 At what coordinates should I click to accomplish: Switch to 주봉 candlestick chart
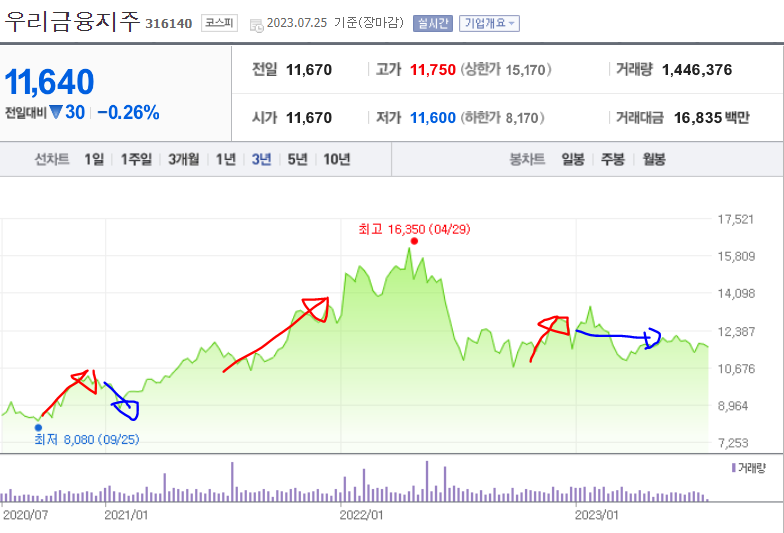pyautogui.click(x=613, y=160)
